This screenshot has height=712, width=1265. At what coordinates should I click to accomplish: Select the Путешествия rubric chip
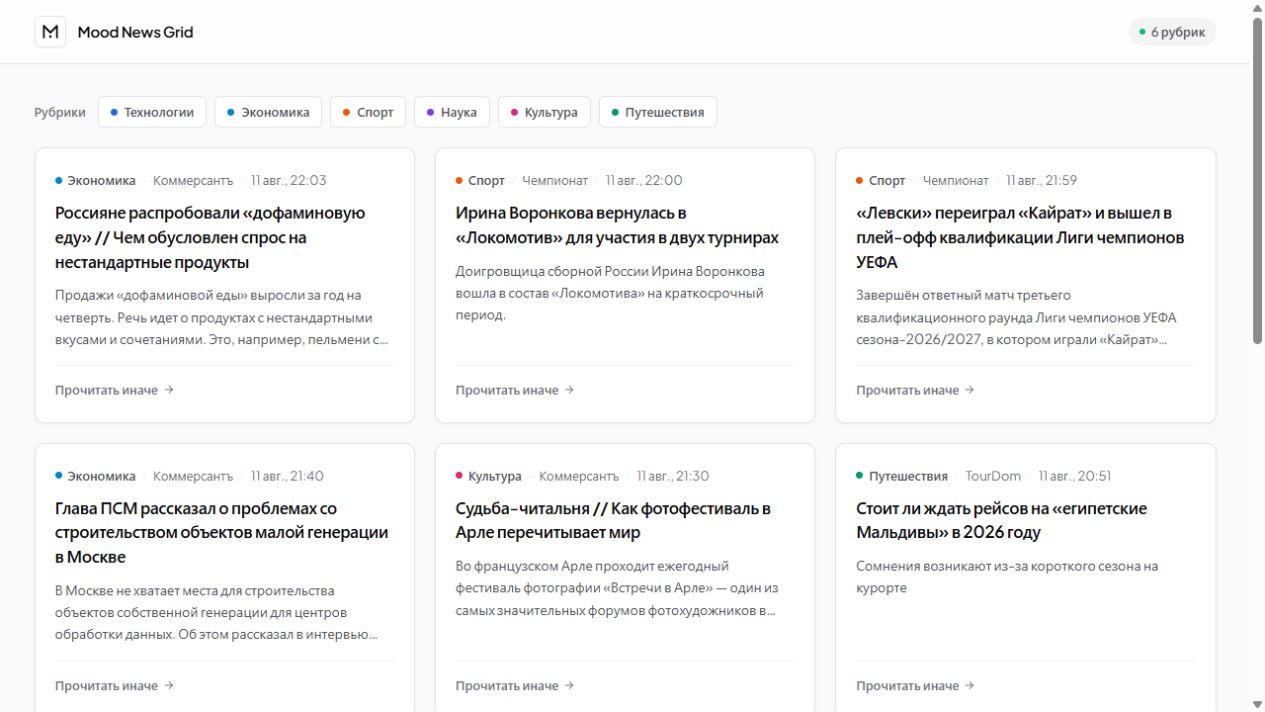tap(658, 112)
